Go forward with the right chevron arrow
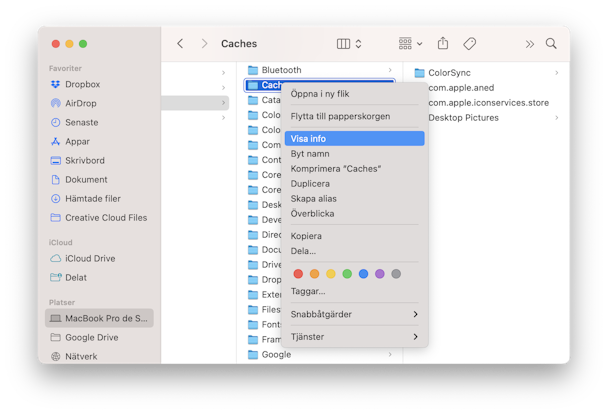 [204, 44]
